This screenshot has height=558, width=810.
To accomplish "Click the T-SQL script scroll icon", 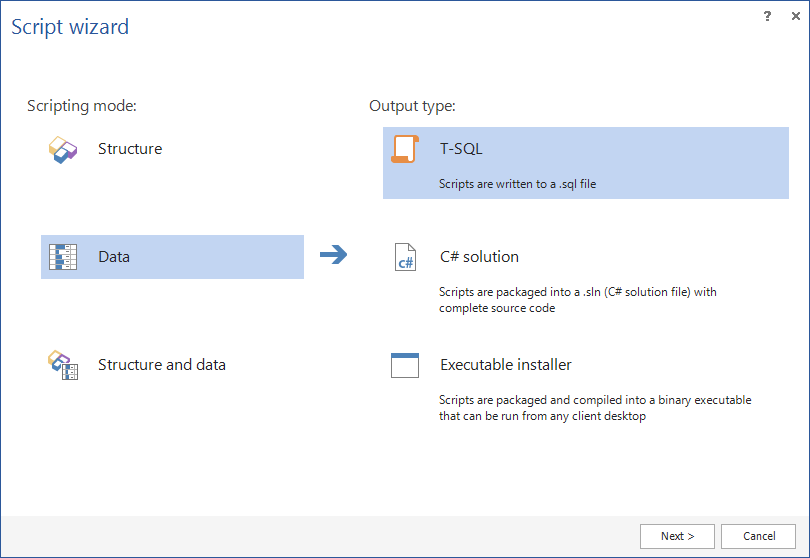I will (x=405, y=149).
